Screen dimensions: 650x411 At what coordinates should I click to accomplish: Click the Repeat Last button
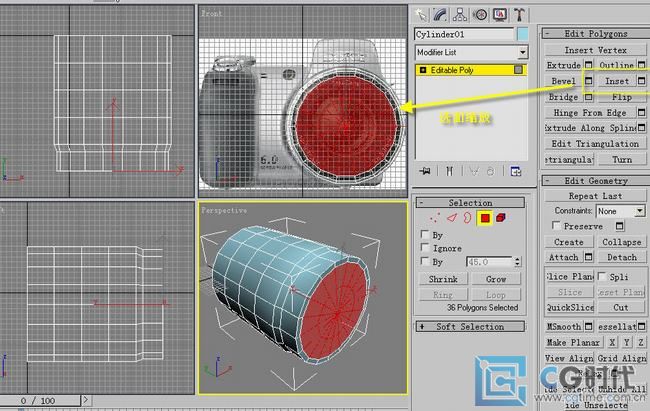595,196
